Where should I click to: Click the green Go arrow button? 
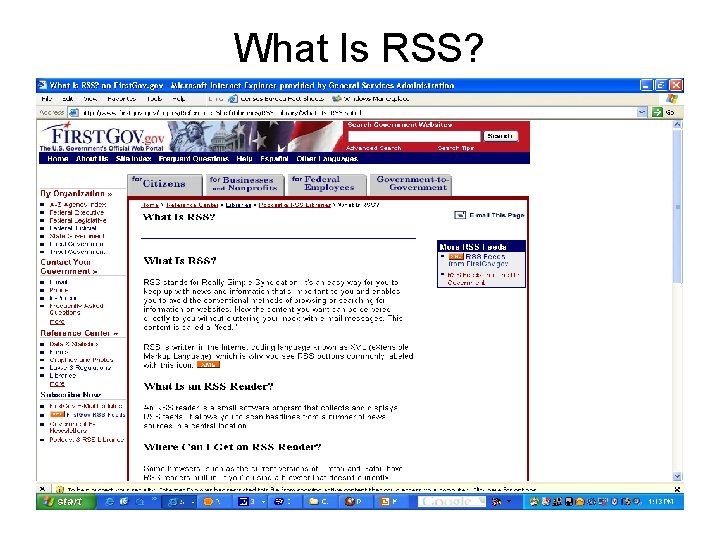(x=657, y=112)
